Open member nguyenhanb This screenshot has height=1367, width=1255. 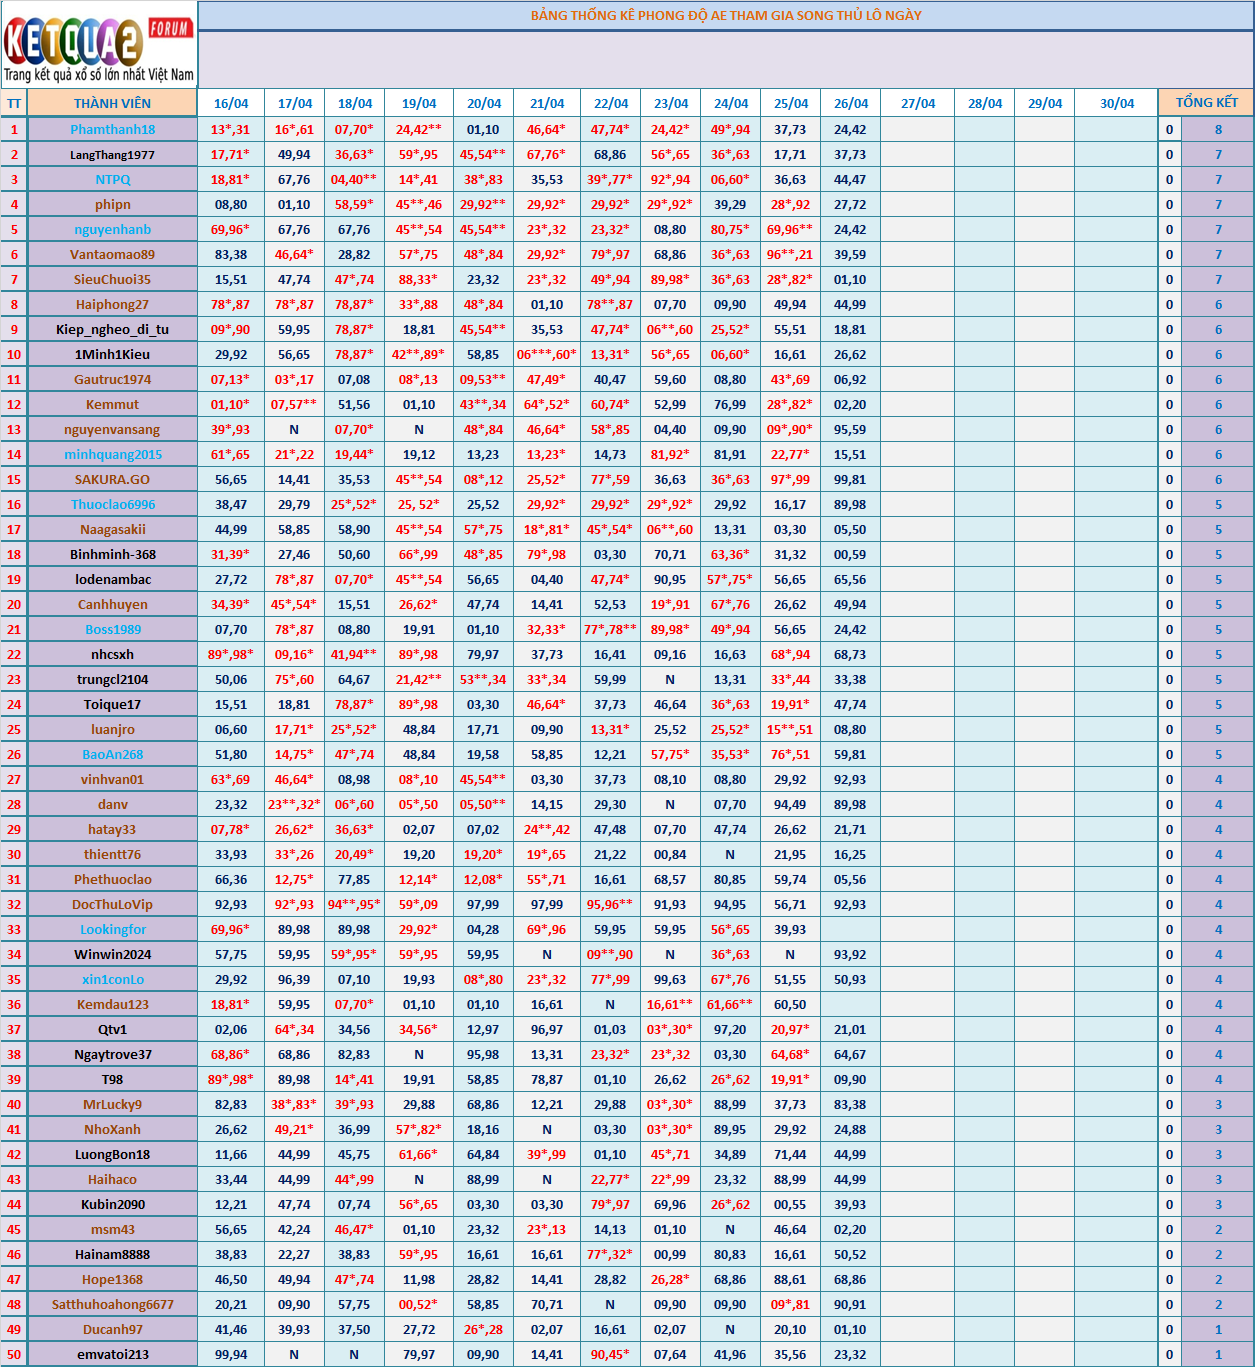[x=112, y=229]
